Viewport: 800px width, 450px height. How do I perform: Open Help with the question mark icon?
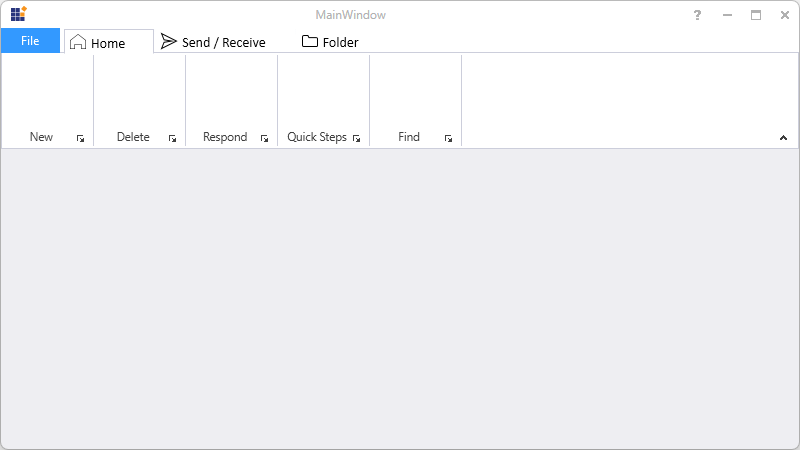point(698,15)
